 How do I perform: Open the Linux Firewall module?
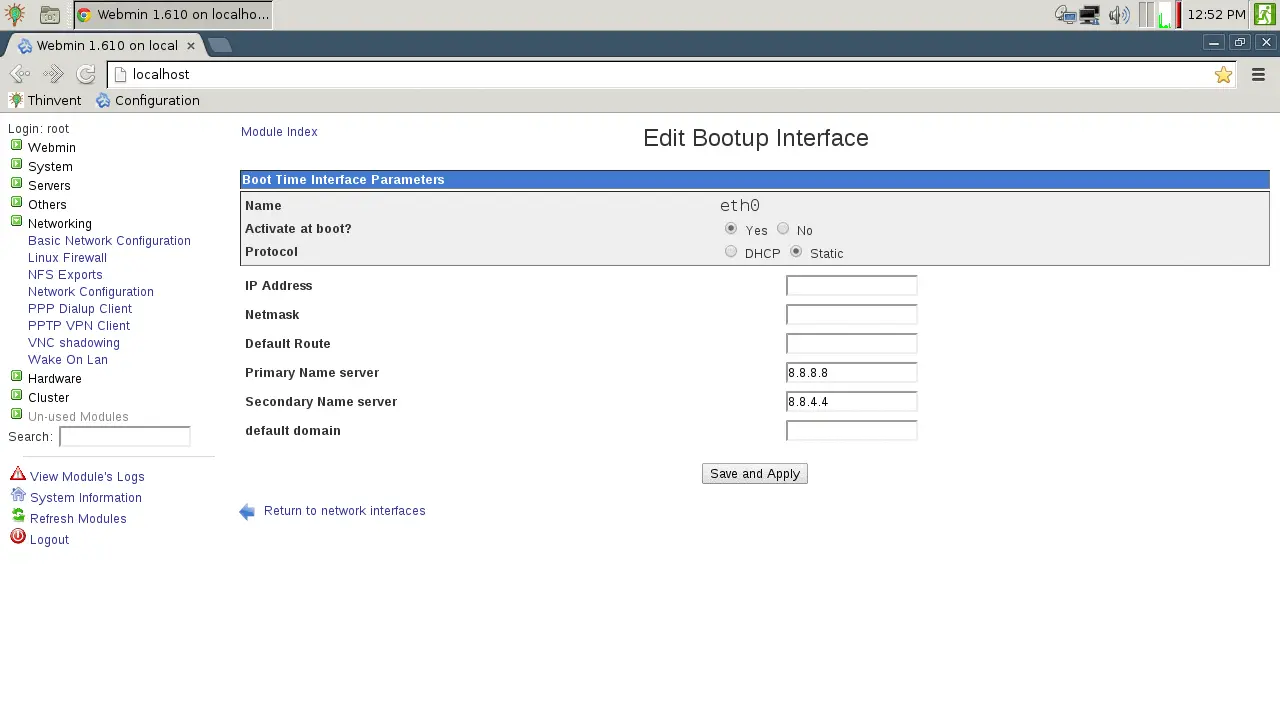click(x=67, y=258)
